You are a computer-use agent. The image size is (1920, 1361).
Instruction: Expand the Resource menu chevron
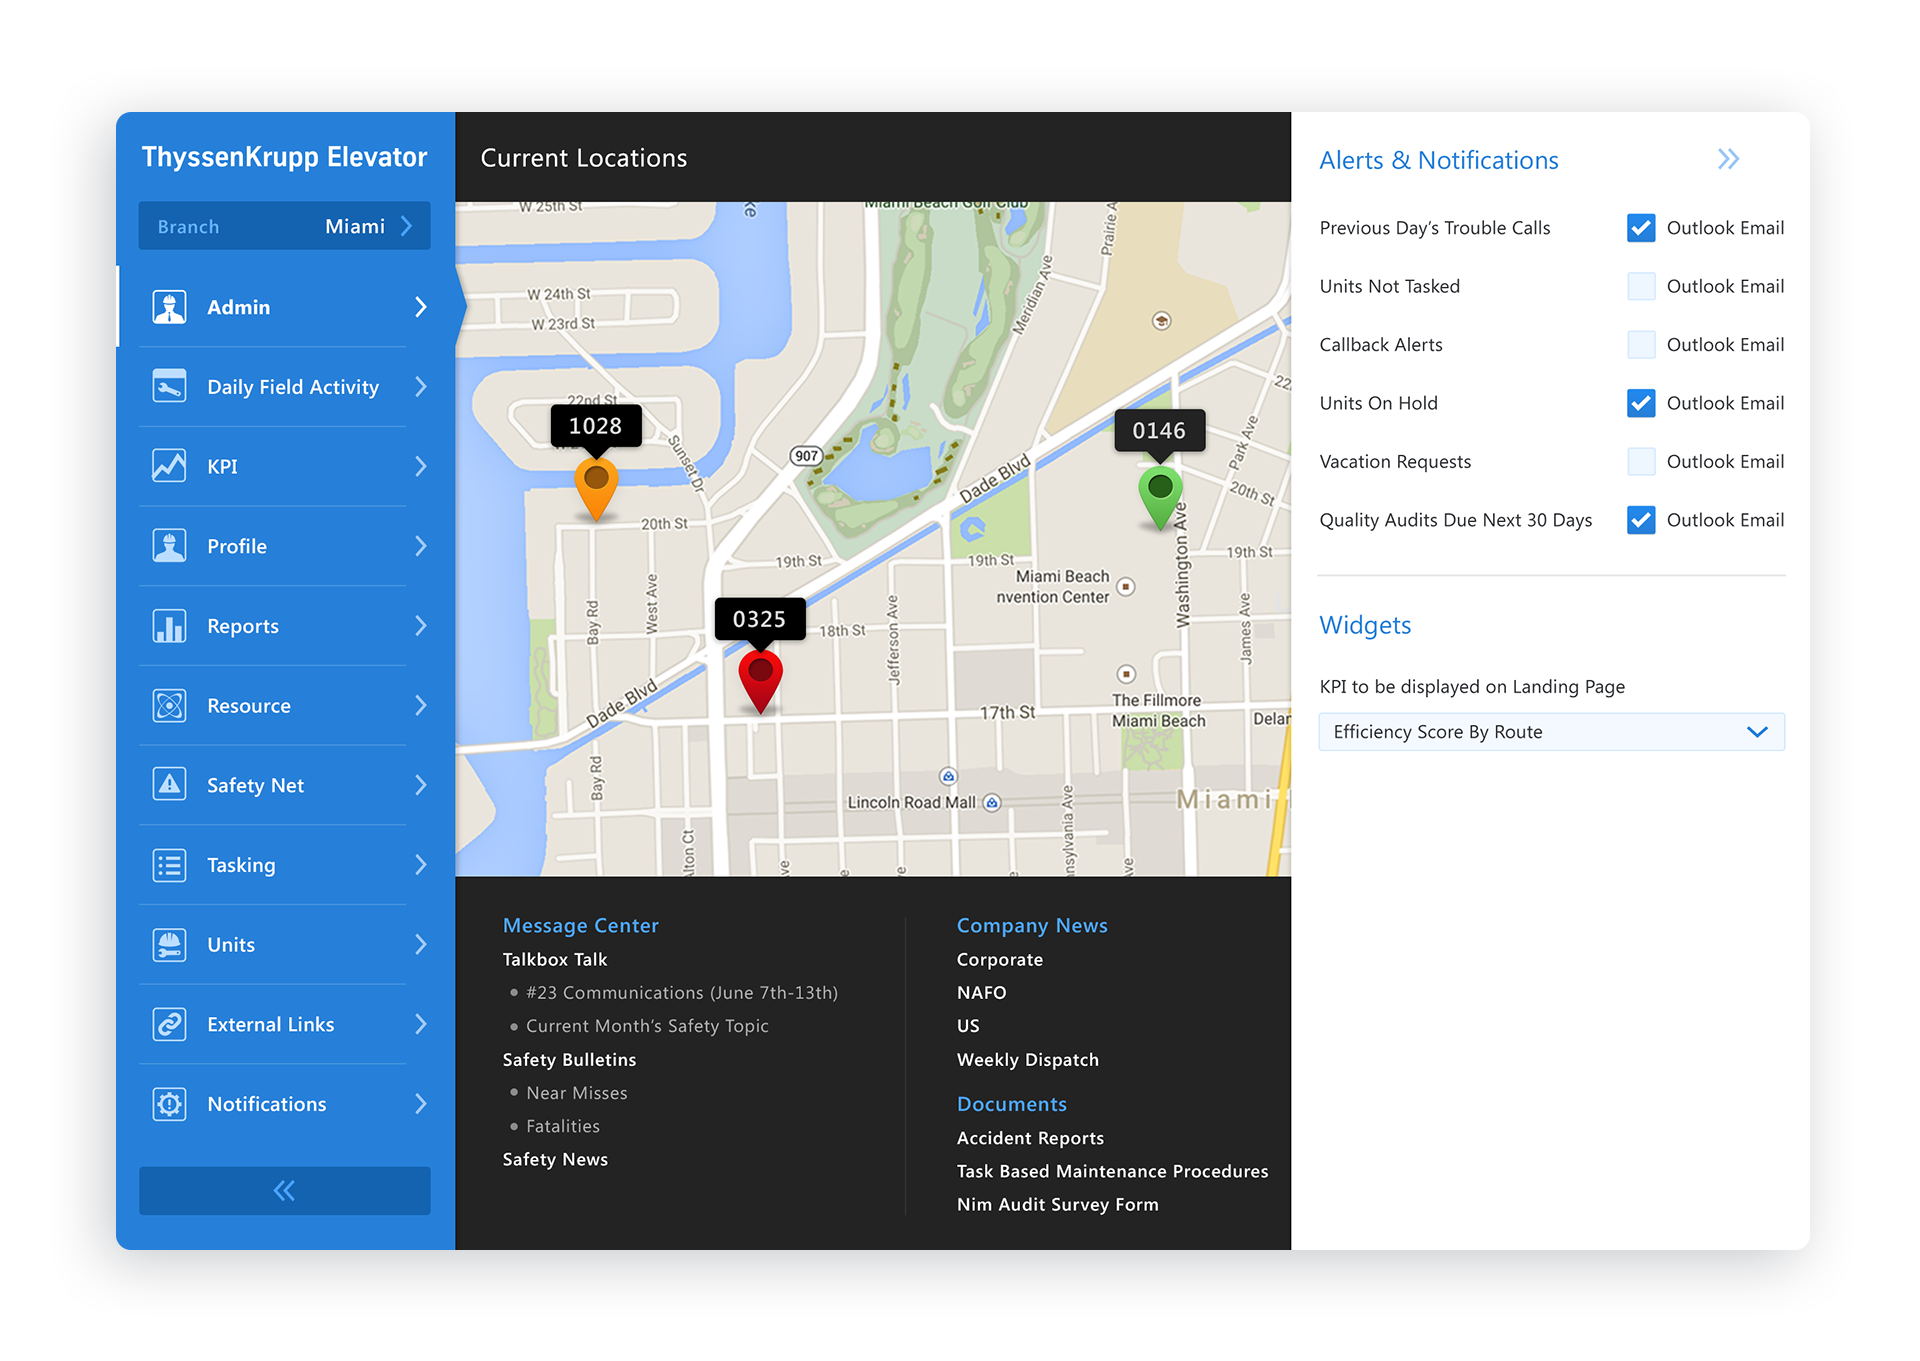(421, 705)
